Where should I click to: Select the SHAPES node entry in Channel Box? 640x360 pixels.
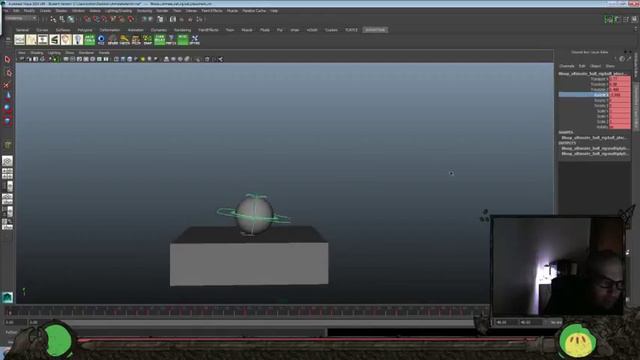594,138
